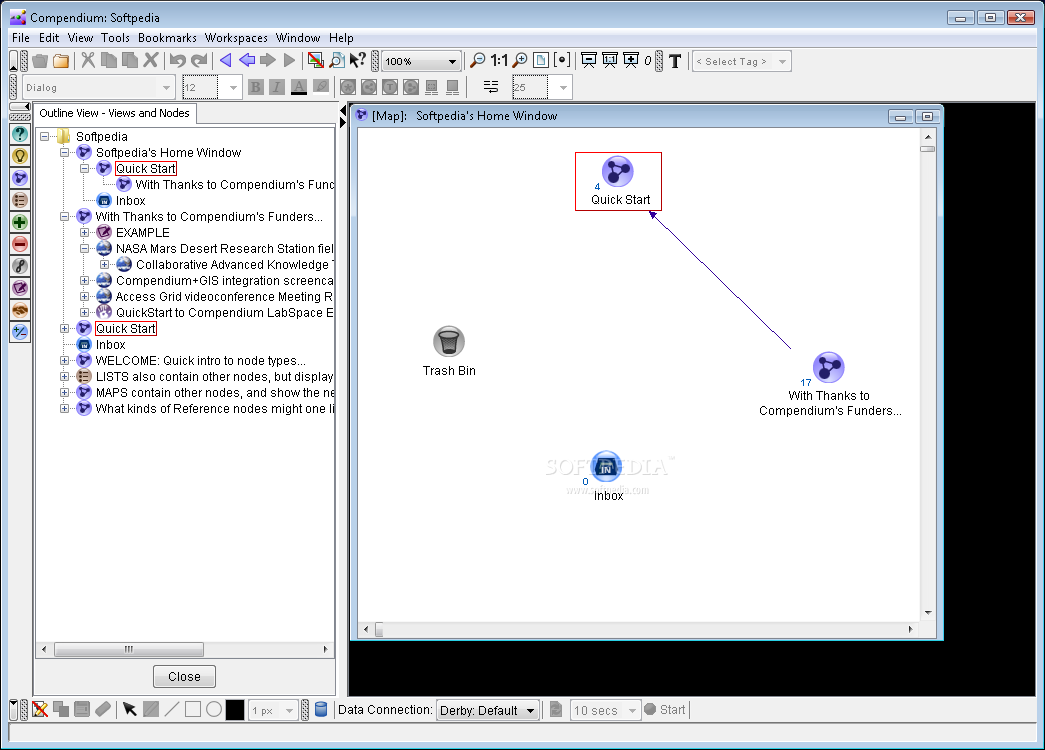Select the arrow pointer scribble tool
The image size is (1045, 750).
coord(130,709)
